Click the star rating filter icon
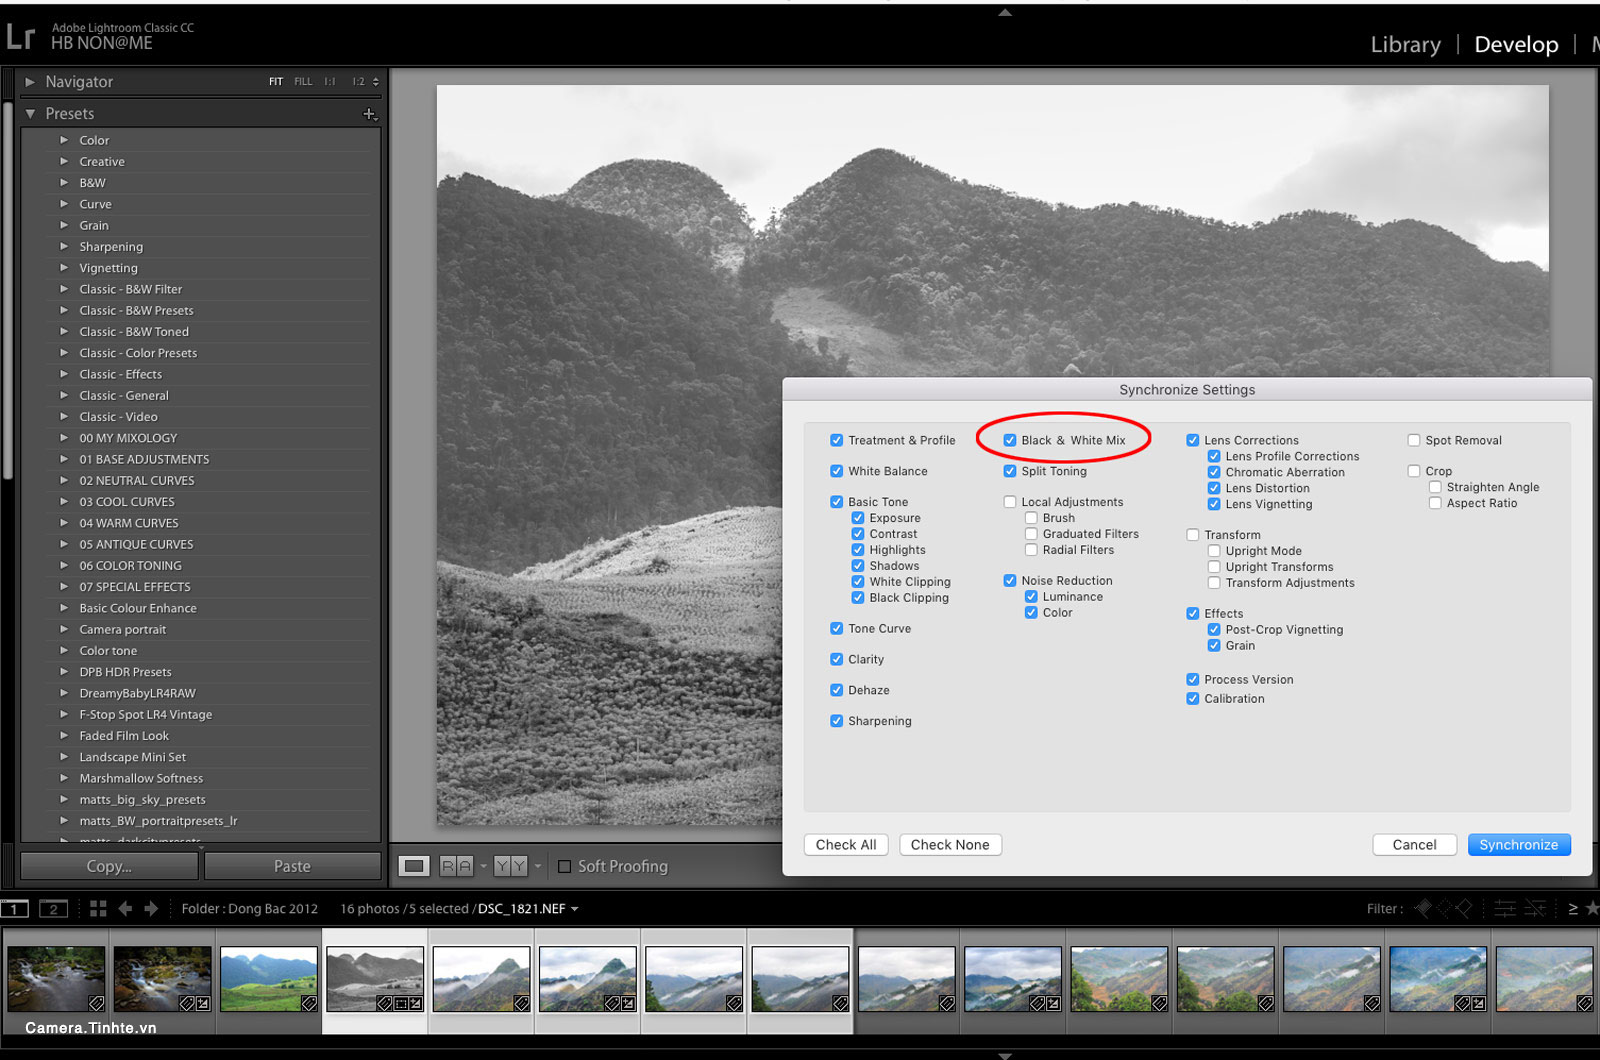1600x1060 pixels. [1592, 908]
